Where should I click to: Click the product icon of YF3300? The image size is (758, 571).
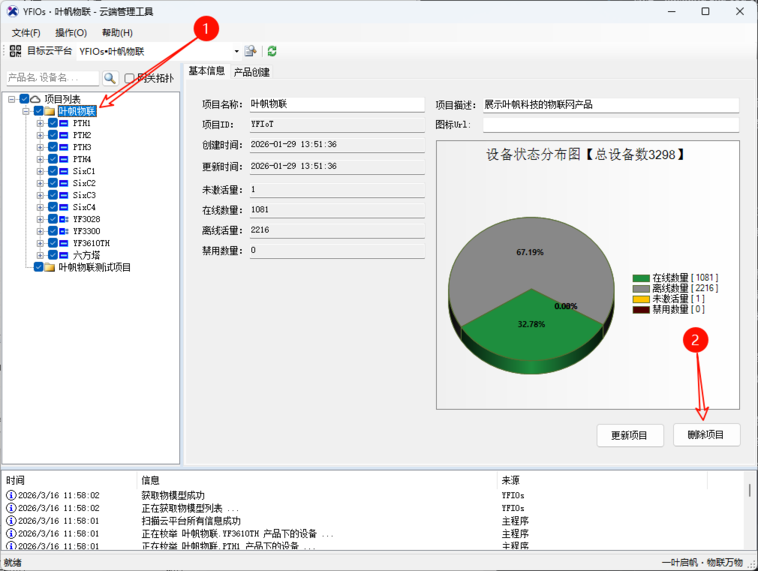coord(63,231)
